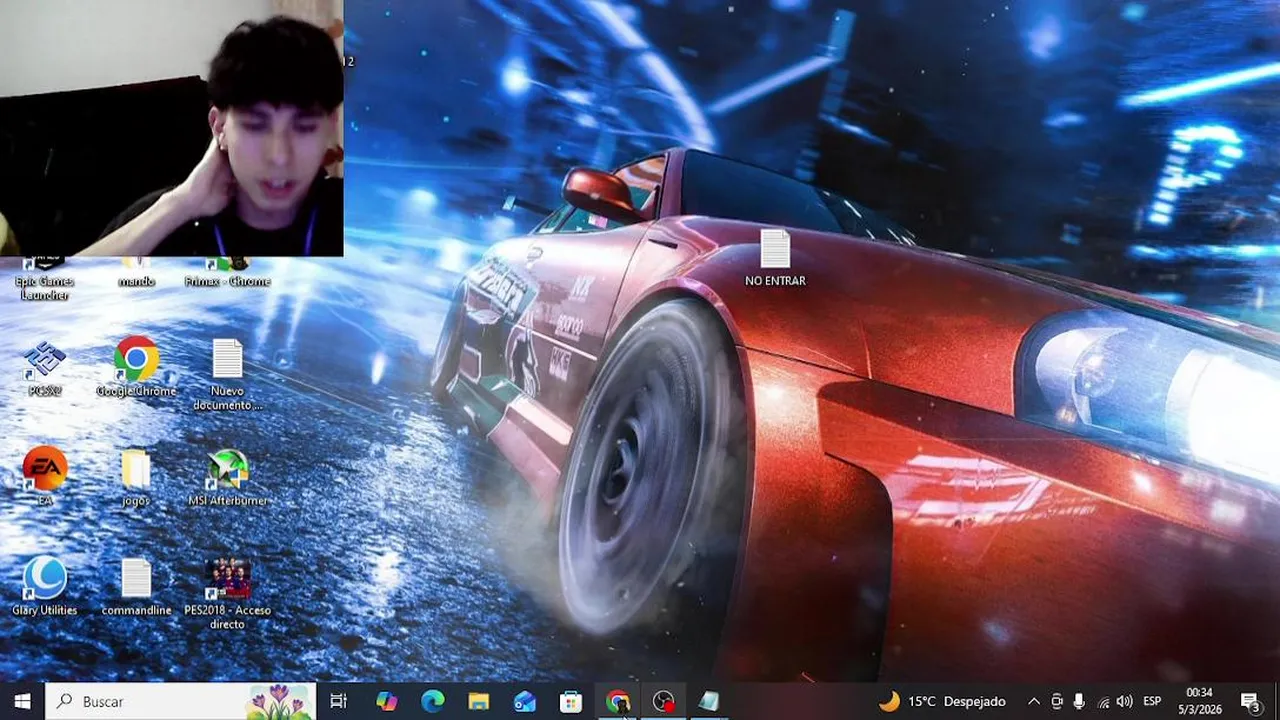This screenshot has height=720, width=1280.
Task: Click the microphone tray icon
Action: click(1079, 701)
